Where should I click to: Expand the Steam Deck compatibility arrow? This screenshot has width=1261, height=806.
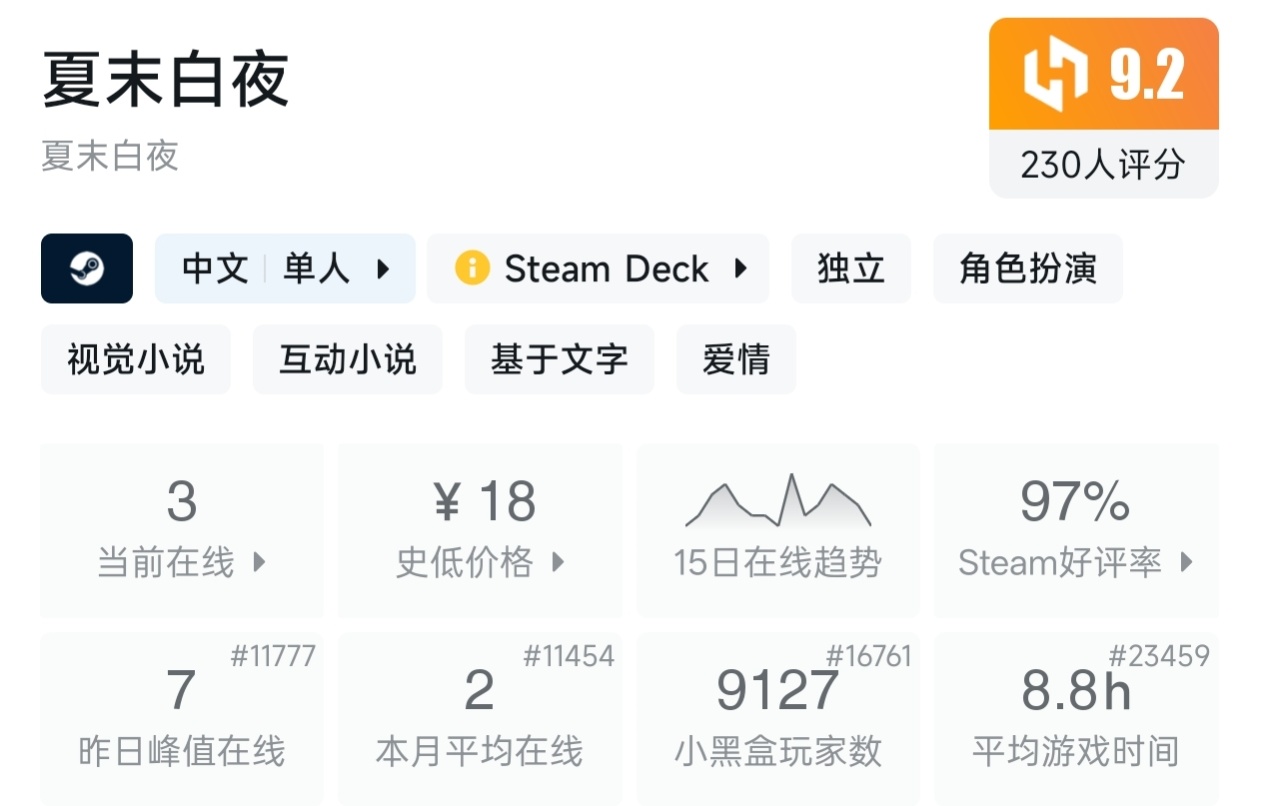(x=740, y=268)
